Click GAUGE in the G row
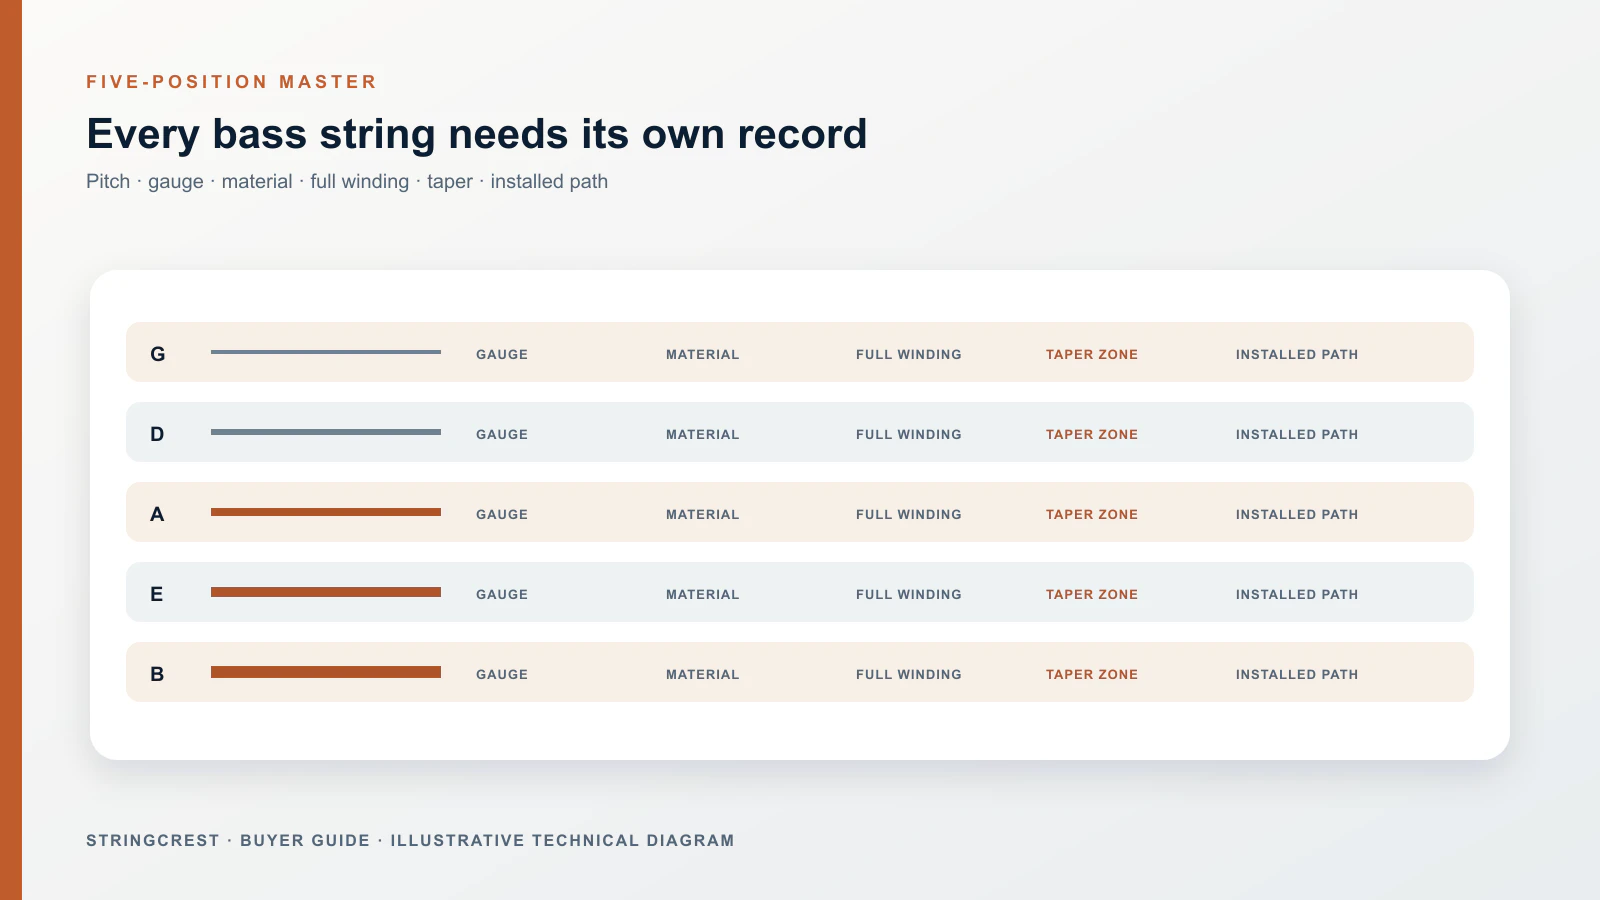The image size is (1600, 900). [x=502, y=355]
